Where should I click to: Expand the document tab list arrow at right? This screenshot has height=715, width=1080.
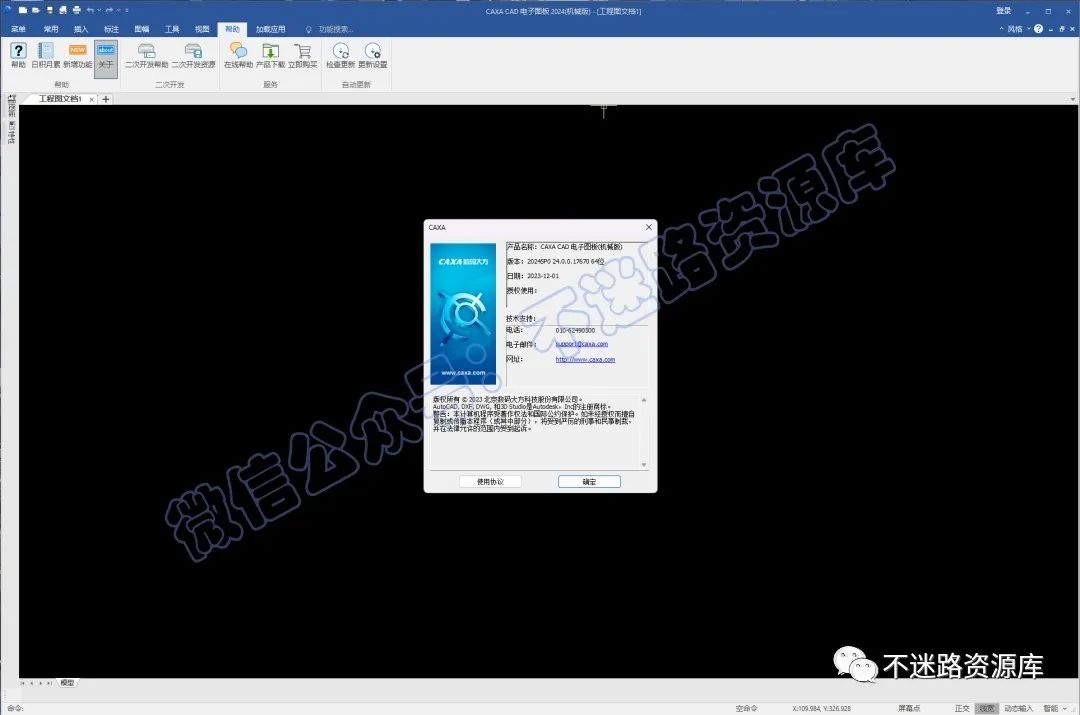click(x=1072, y=99)
